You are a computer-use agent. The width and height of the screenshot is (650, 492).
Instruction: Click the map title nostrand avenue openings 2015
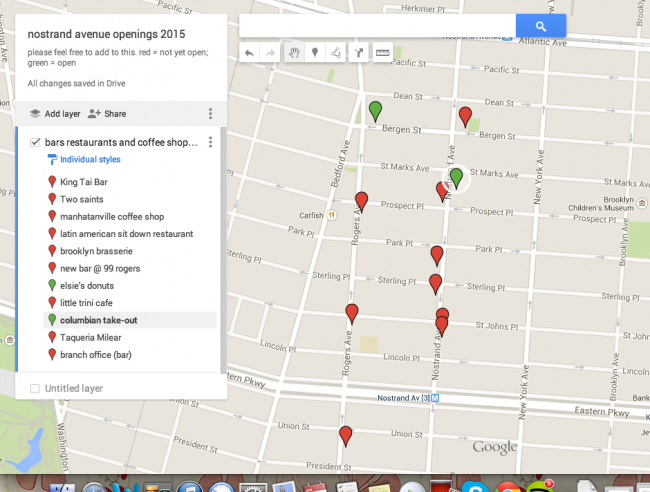pos(107,34)
